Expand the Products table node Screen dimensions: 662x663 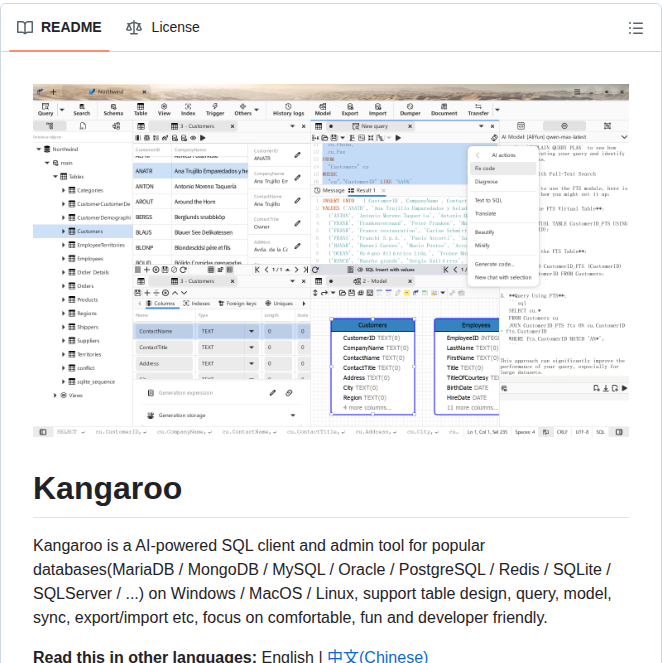pos(63,300)
